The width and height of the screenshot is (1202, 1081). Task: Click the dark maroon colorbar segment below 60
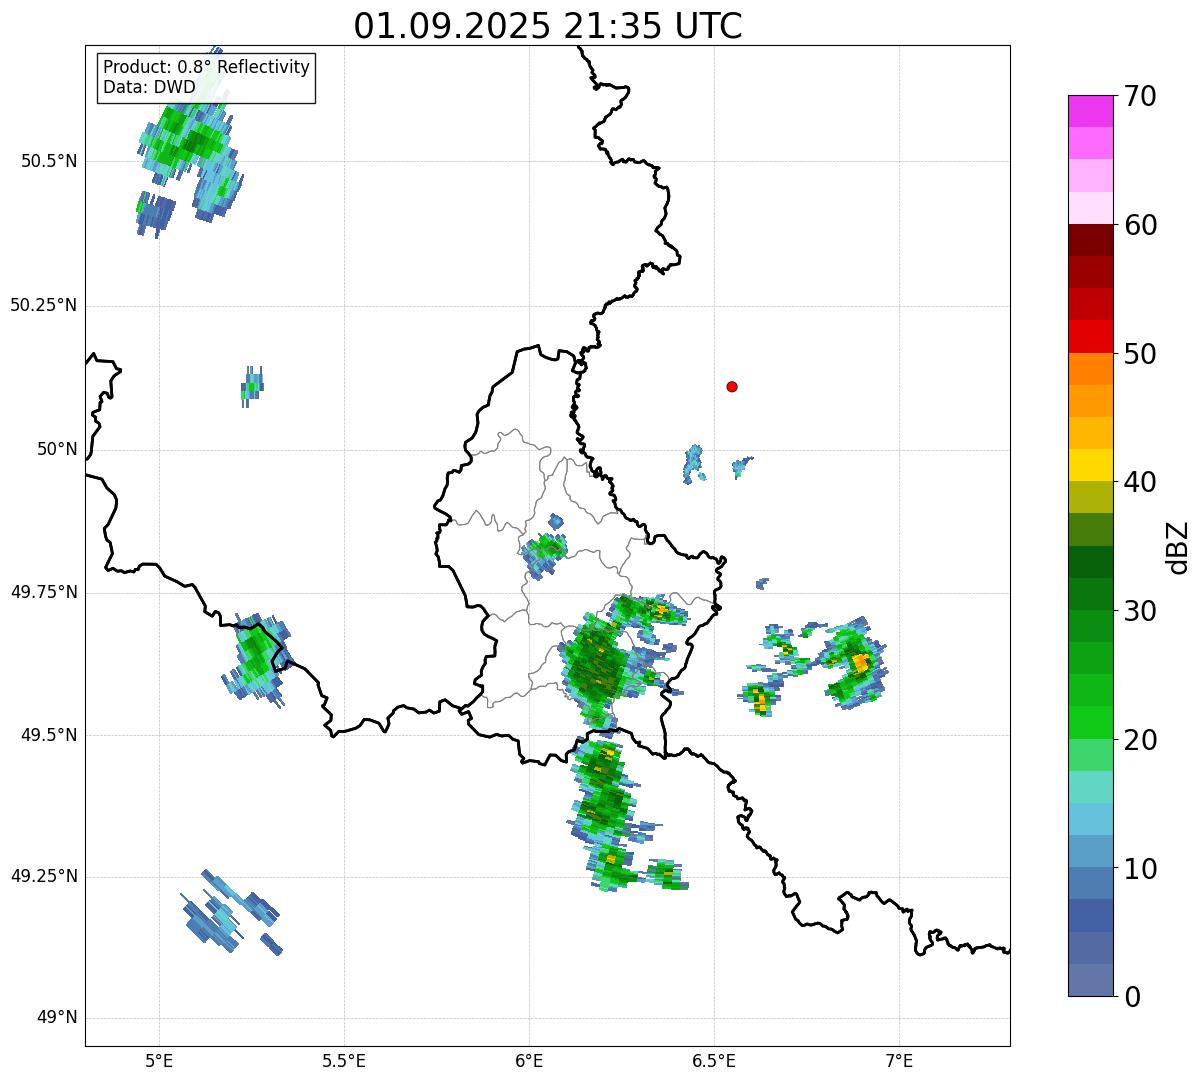[x=1091, y=240]
